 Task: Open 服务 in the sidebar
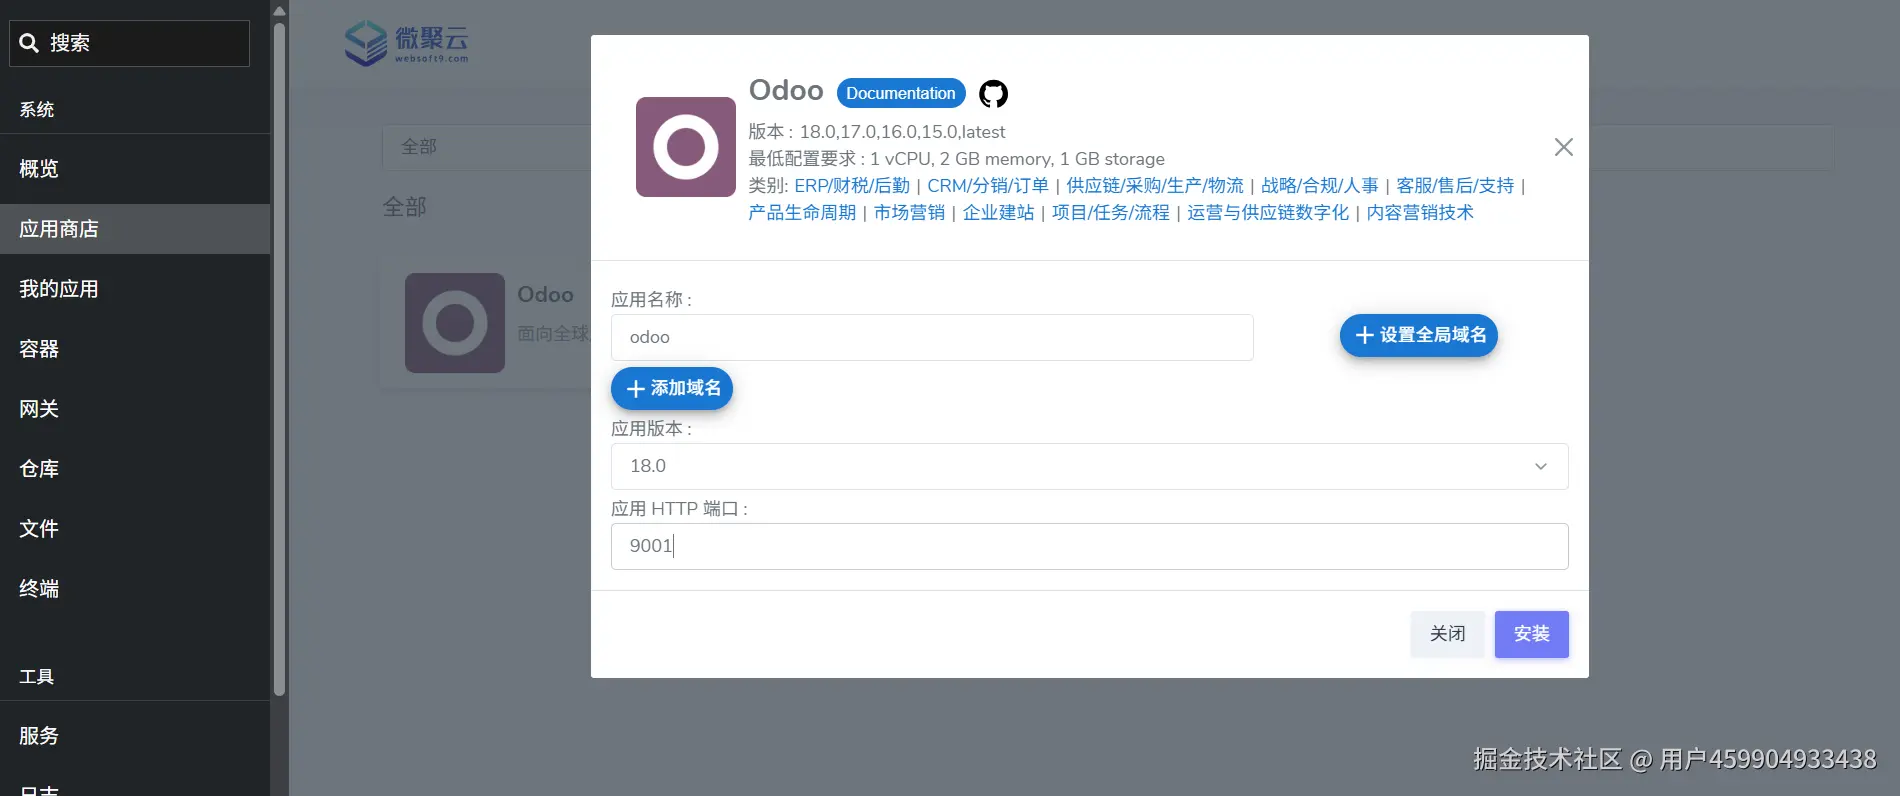point(135,736)
